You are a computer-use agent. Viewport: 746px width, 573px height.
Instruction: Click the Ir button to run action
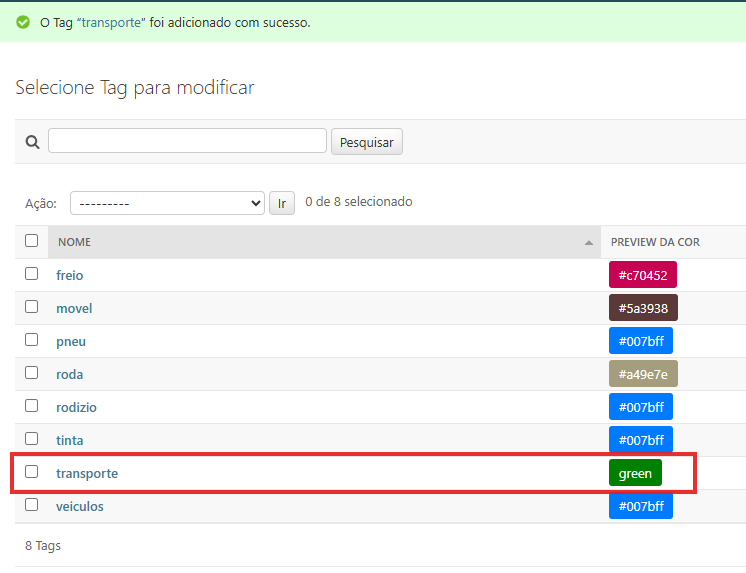[x=281, y=203]
